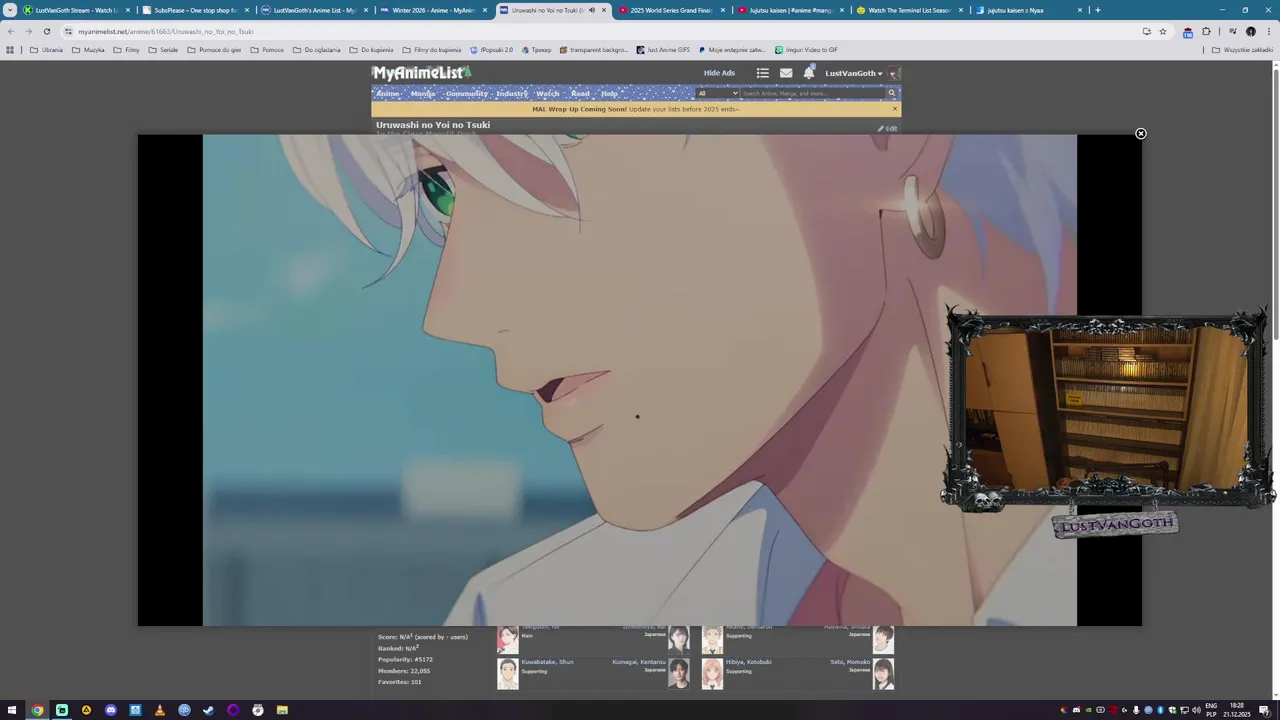Switch to the SubsPlease browser tab
The height and width of the screenshot is (720, 1280).
point(195,10)
